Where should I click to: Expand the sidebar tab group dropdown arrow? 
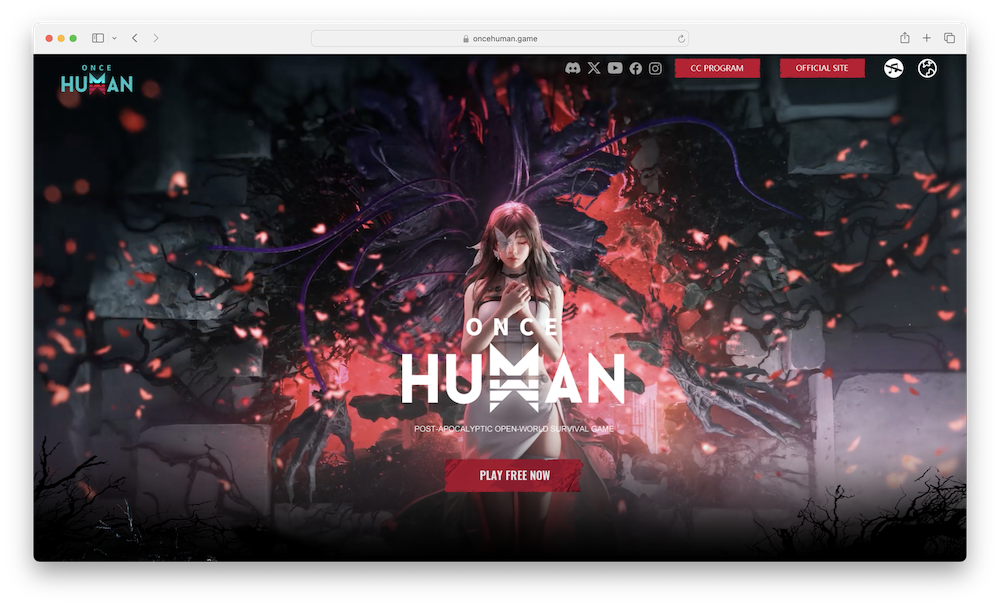coord(114,38)
